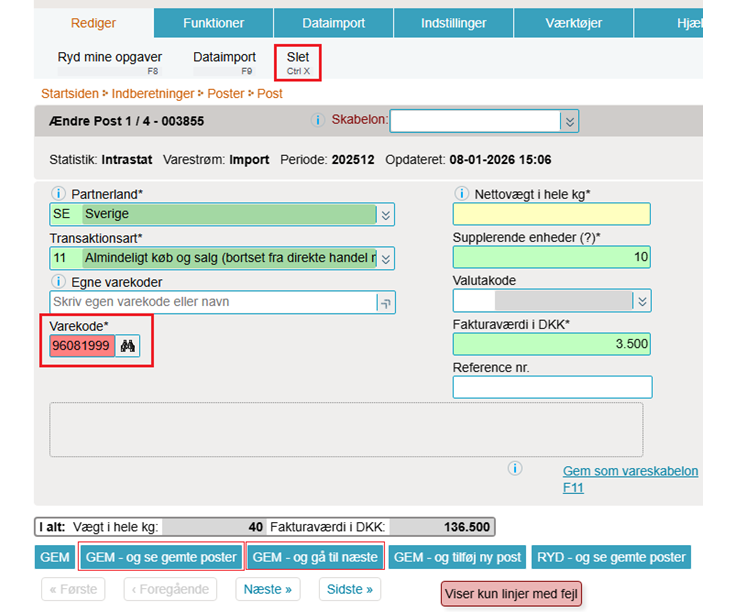Click the Nettovægt i hele kg field
This screenshot has width=736, height=612.
point(551,214)
